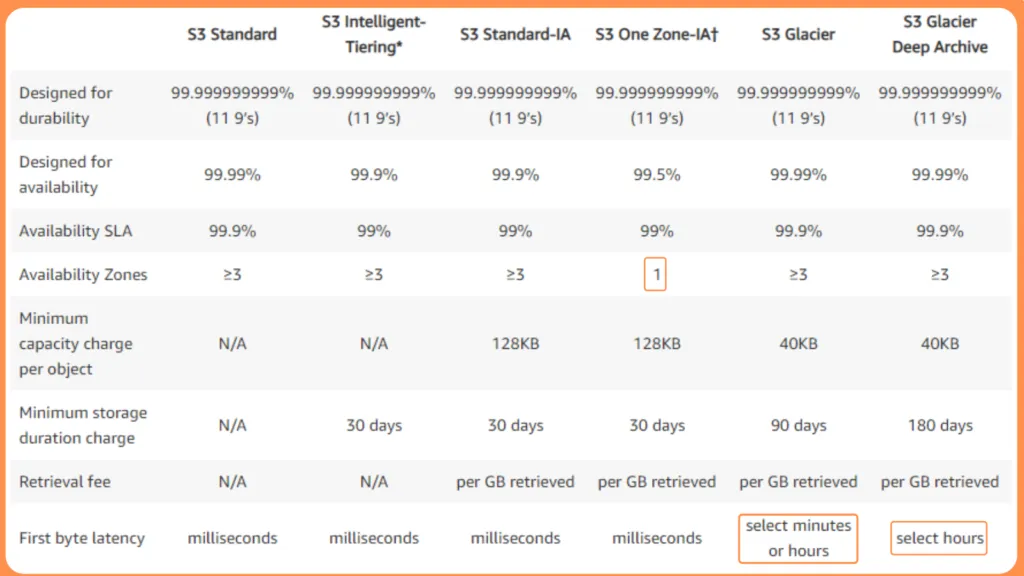Click the 'Availability Zones' row label
The height and width of the screenshot is (576, 1024).
(83, 275)
